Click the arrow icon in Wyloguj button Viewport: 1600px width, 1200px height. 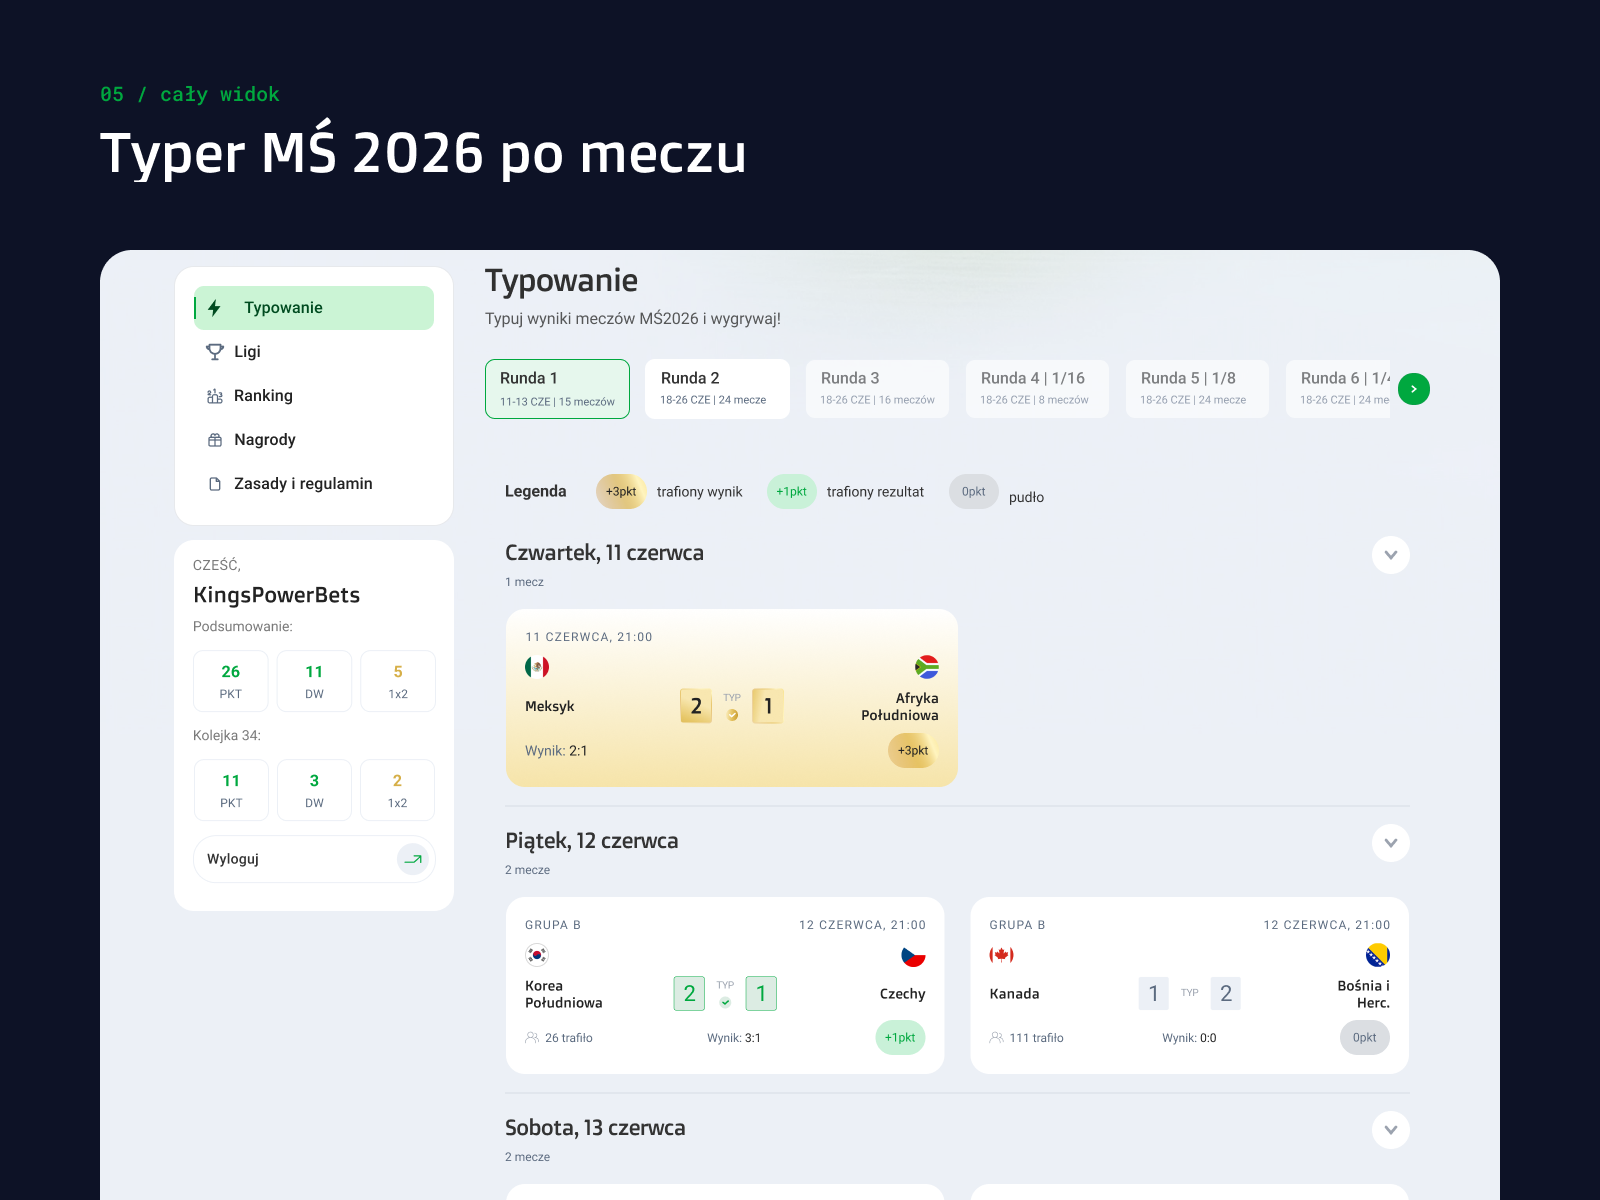(x=413, y=859)
